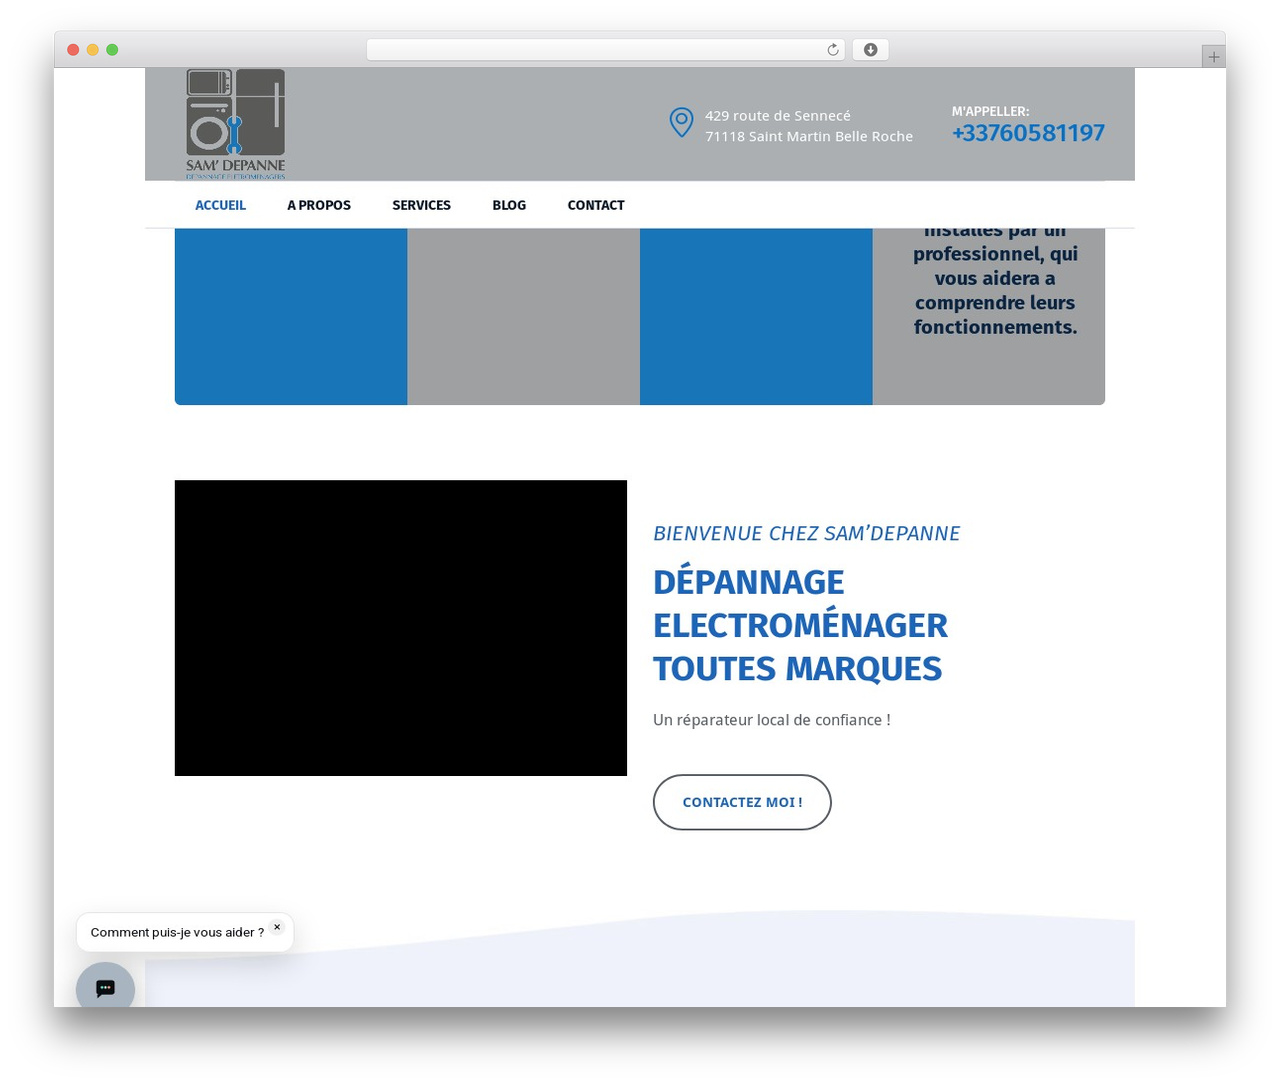Click '71118 Saint Martin Belle Roche' text
The image size is (1280, 1084).
coord(809,136)
